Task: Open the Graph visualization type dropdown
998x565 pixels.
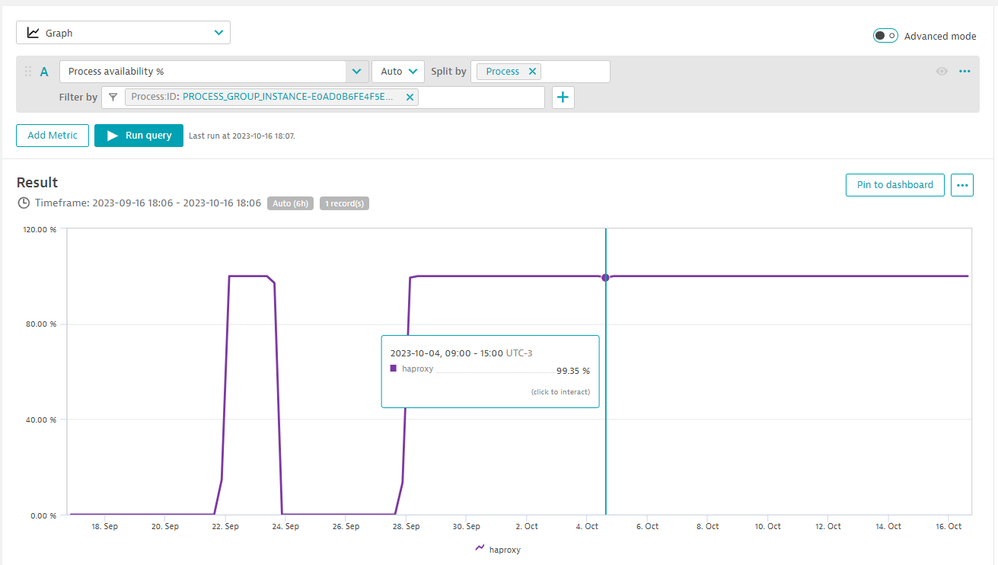Action: 123,33
